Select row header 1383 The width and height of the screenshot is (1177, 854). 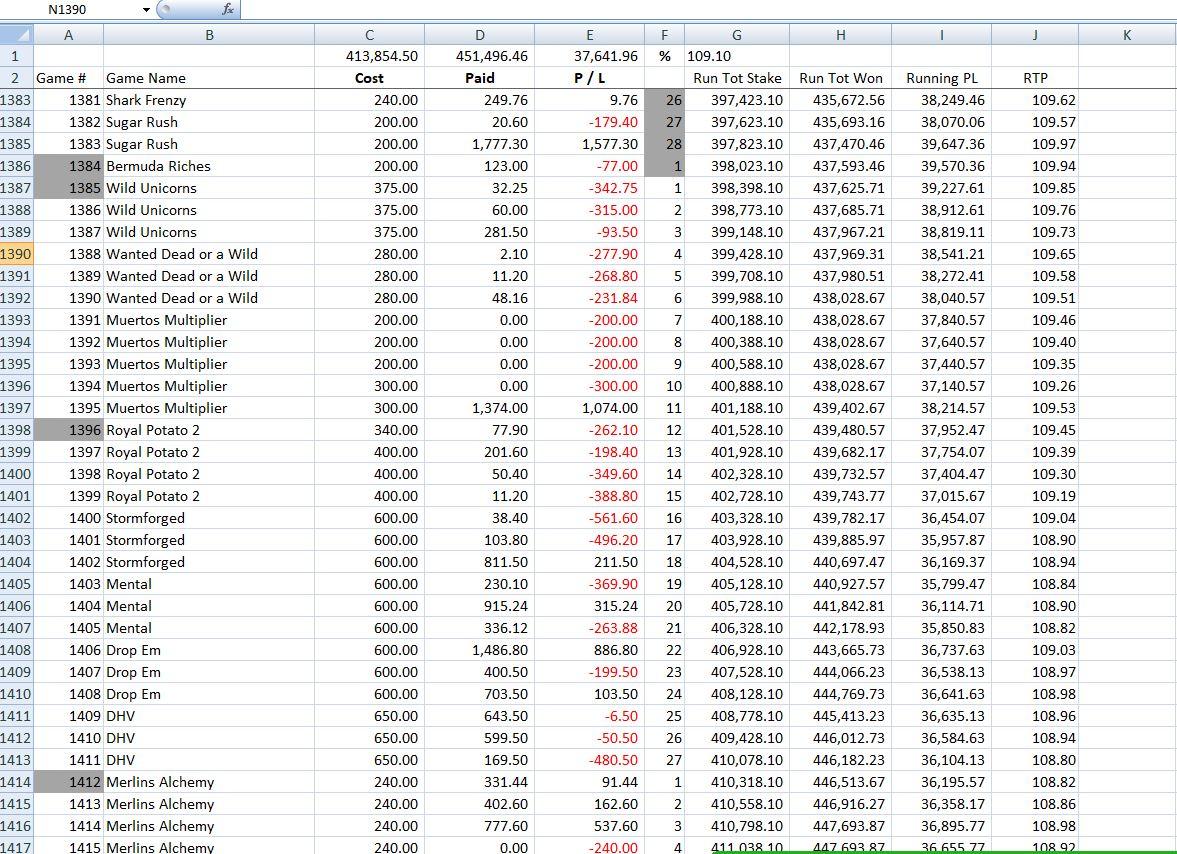tap(17, 100)
